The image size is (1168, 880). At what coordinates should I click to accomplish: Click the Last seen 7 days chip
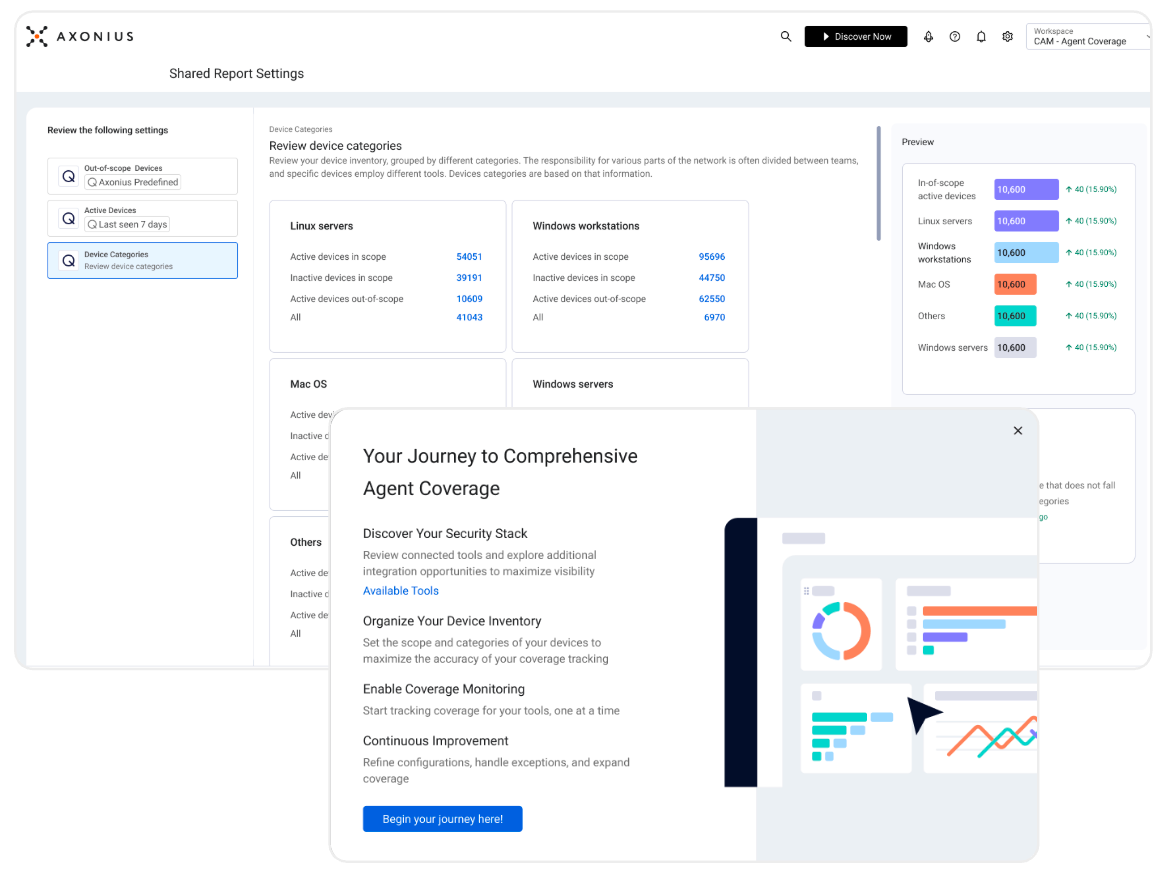click(127, 224)
